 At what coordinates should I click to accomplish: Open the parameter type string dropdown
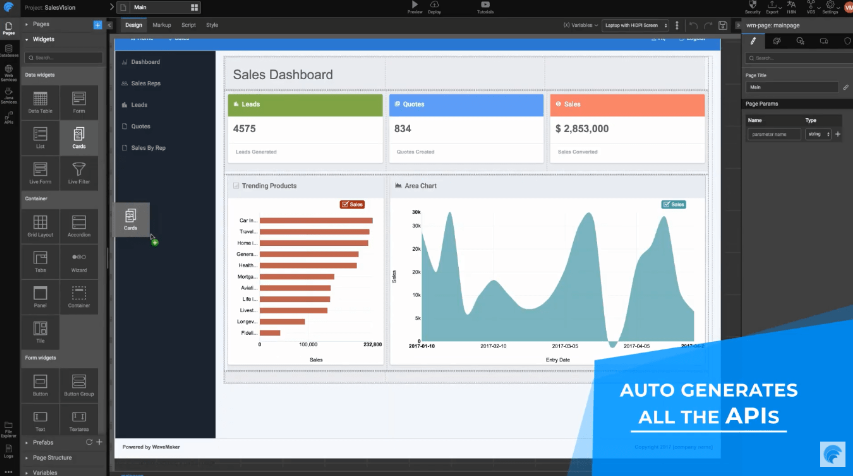[818, 134]
